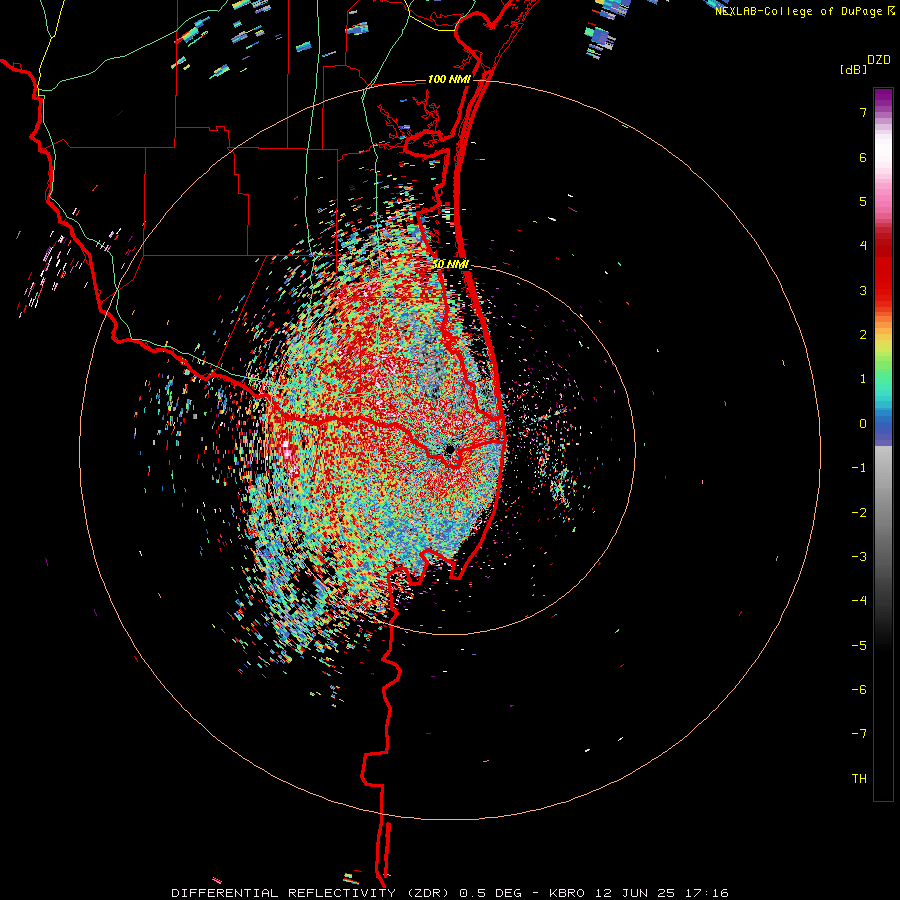Click the '7' value on color scale

863,112
